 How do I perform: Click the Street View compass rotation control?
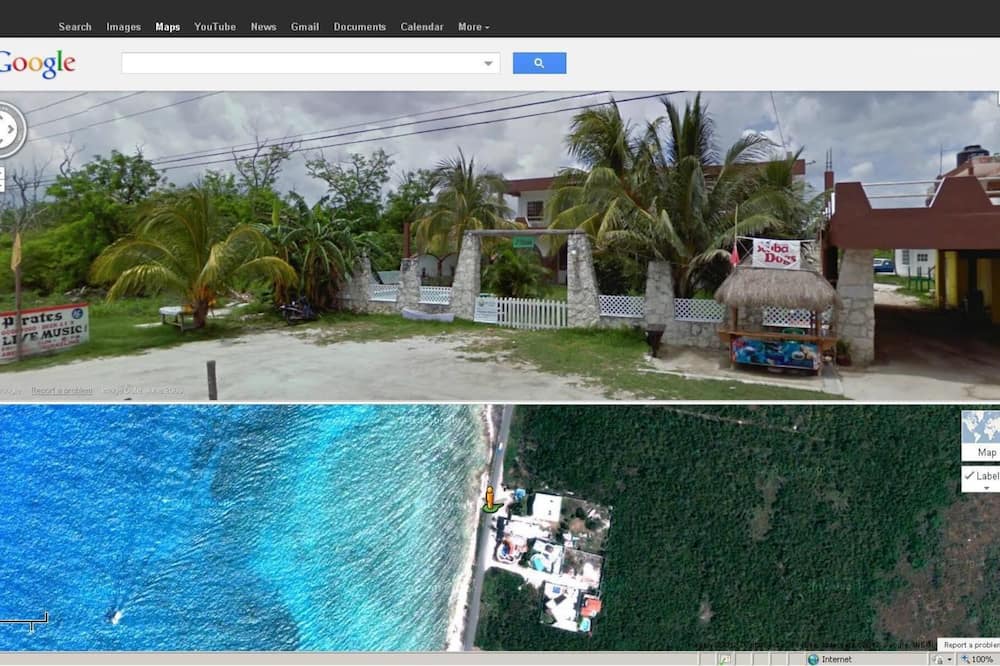tap(8, 130)
